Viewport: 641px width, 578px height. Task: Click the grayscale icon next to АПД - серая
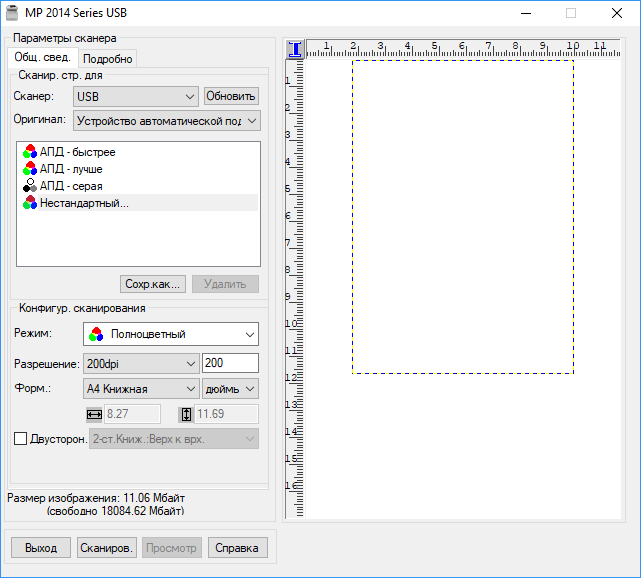pos(30,186)
